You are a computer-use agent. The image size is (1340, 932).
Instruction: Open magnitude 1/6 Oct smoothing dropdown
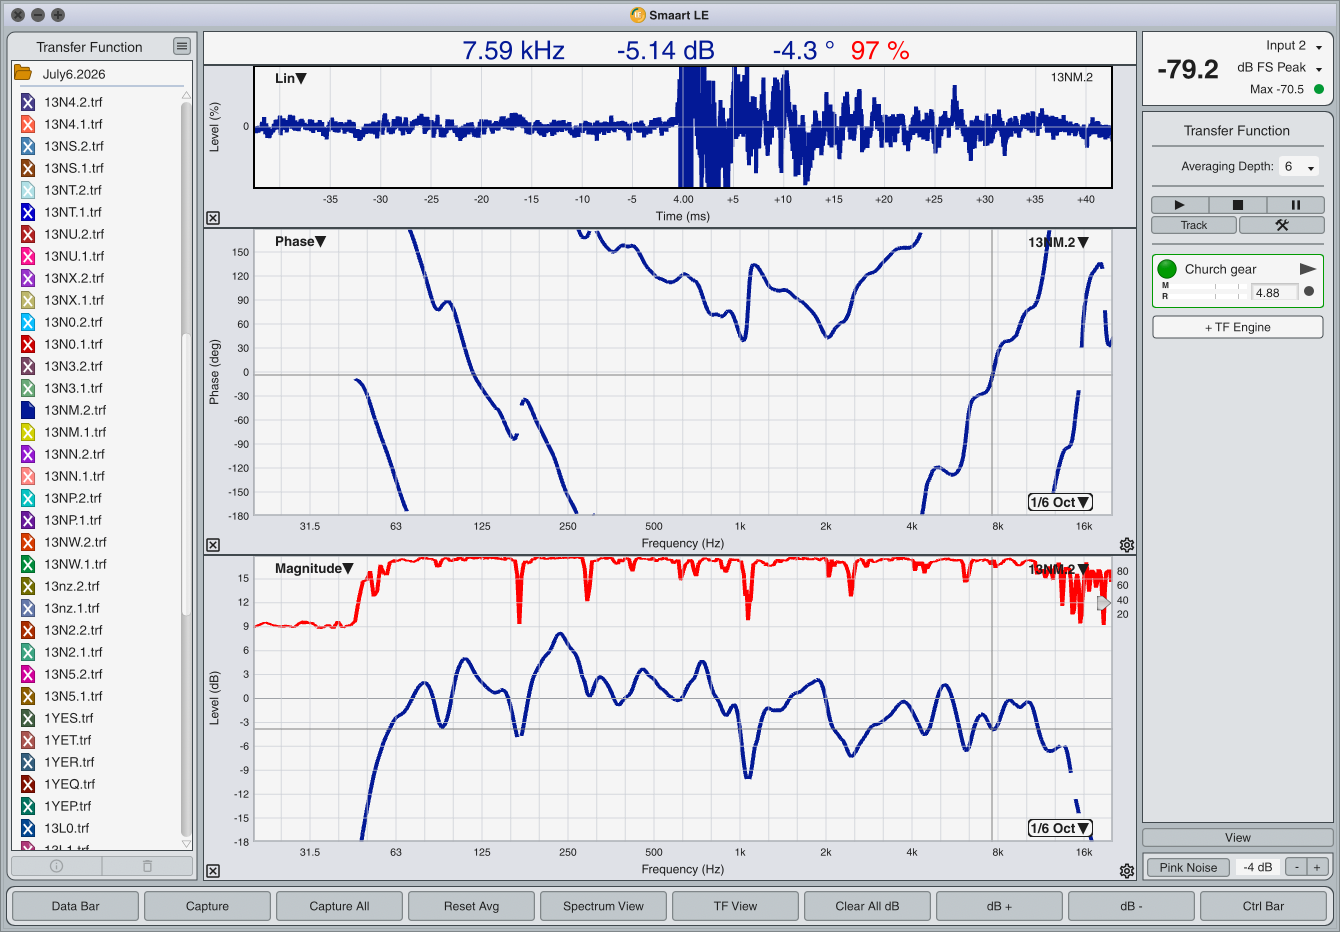coord(1060,828)
